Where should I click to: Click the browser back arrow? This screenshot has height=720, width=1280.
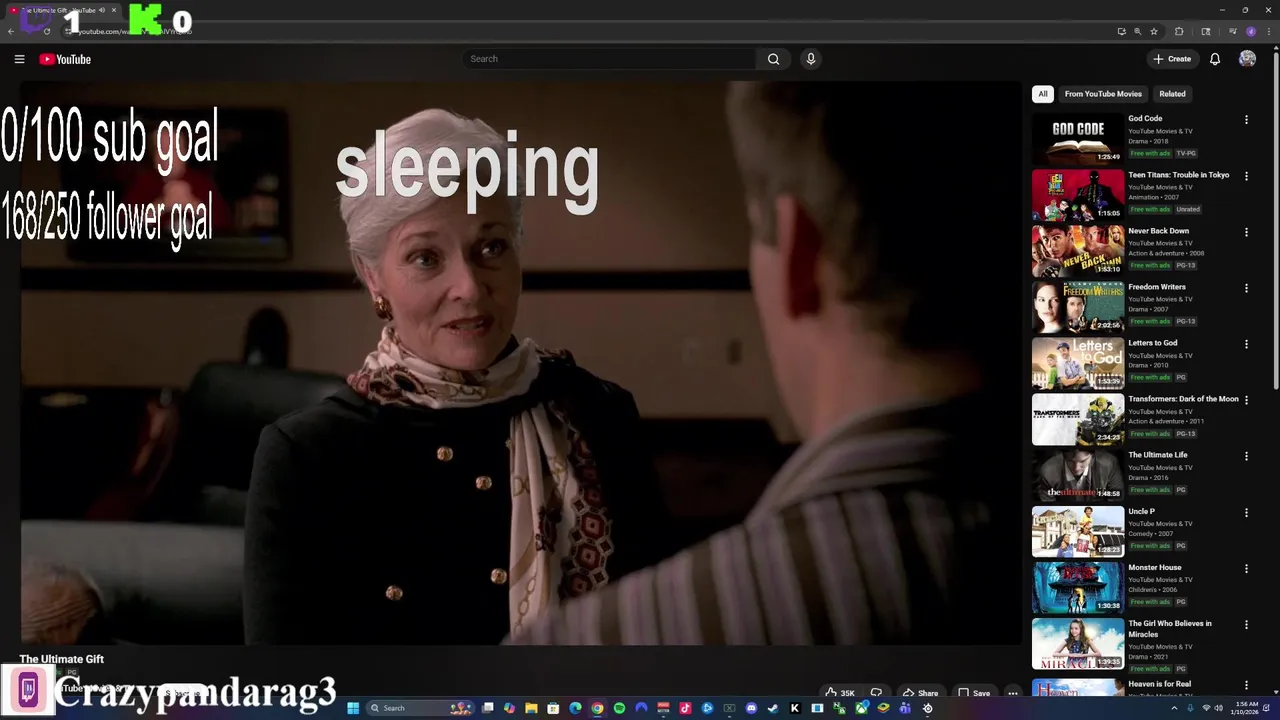click(10, 31)
